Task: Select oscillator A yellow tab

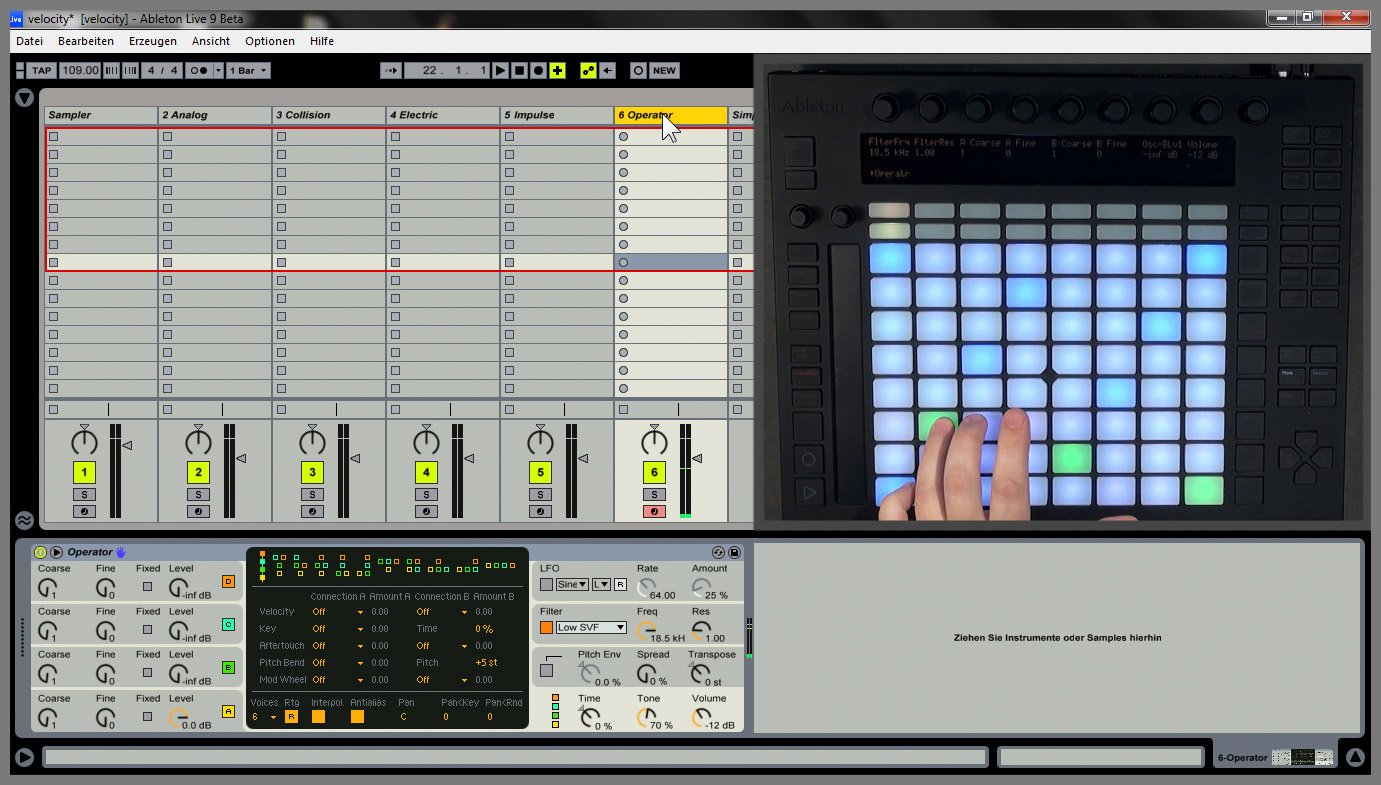Action: click(x=228, y=711)
